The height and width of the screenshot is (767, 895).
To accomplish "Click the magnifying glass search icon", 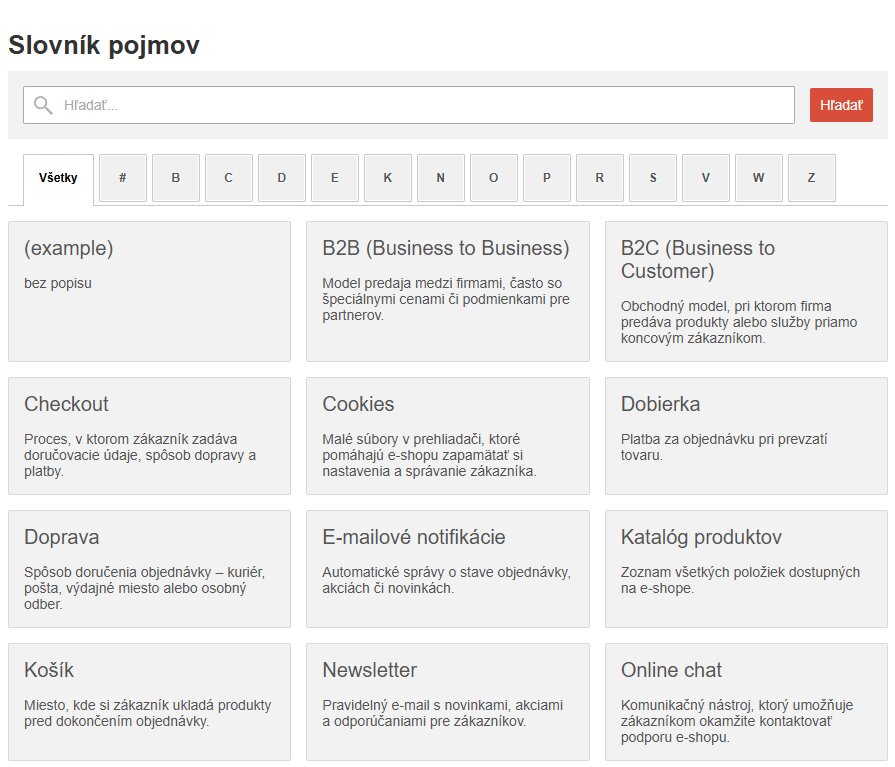I will click(x=43, y=105).
